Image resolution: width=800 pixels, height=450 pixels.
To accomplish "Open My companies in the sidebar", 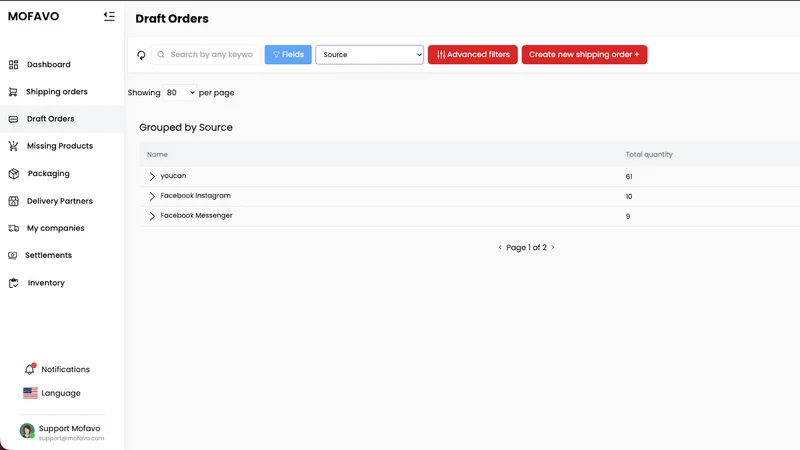I will (x=56, y=228).
